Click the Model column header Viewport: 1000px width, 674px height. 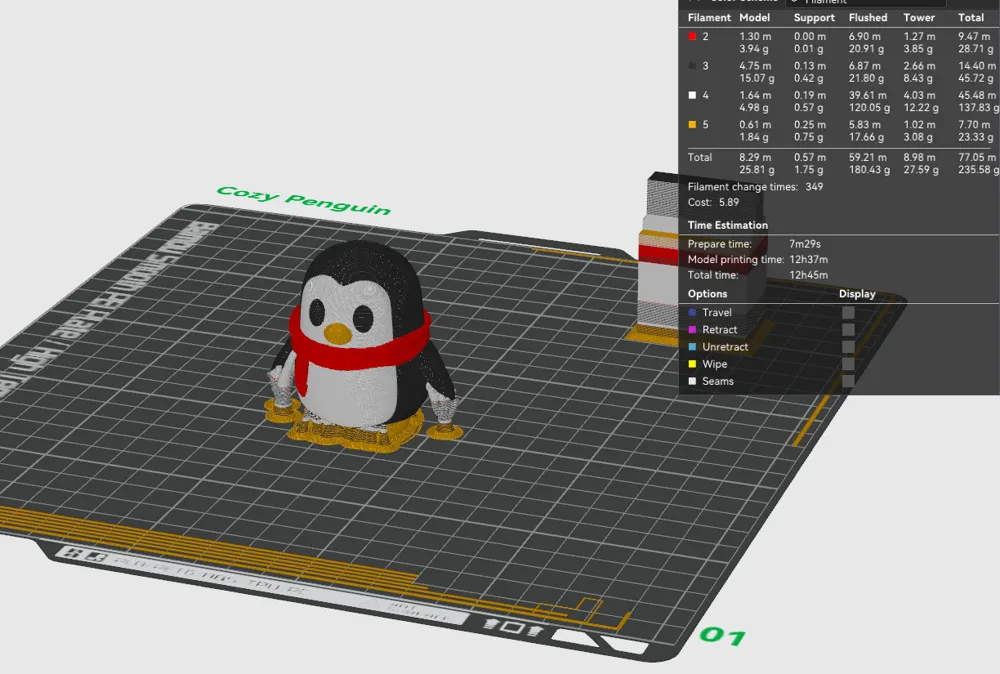click(x=754, y=18)
